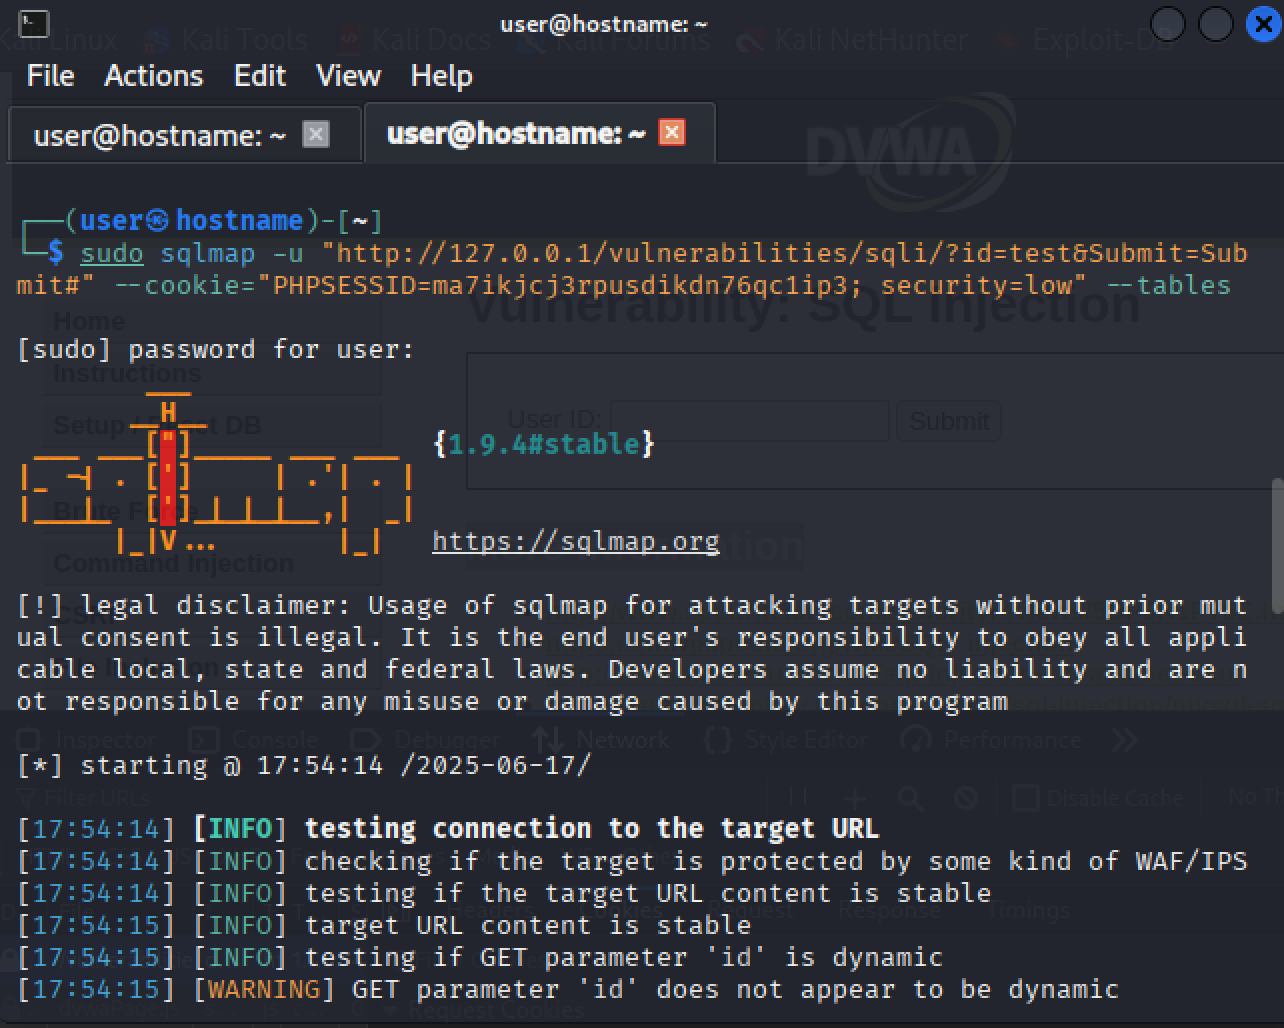1284x1028 pixels.
Task: Click '[sudo] password for user:' line
Action: tap(216, 349)
